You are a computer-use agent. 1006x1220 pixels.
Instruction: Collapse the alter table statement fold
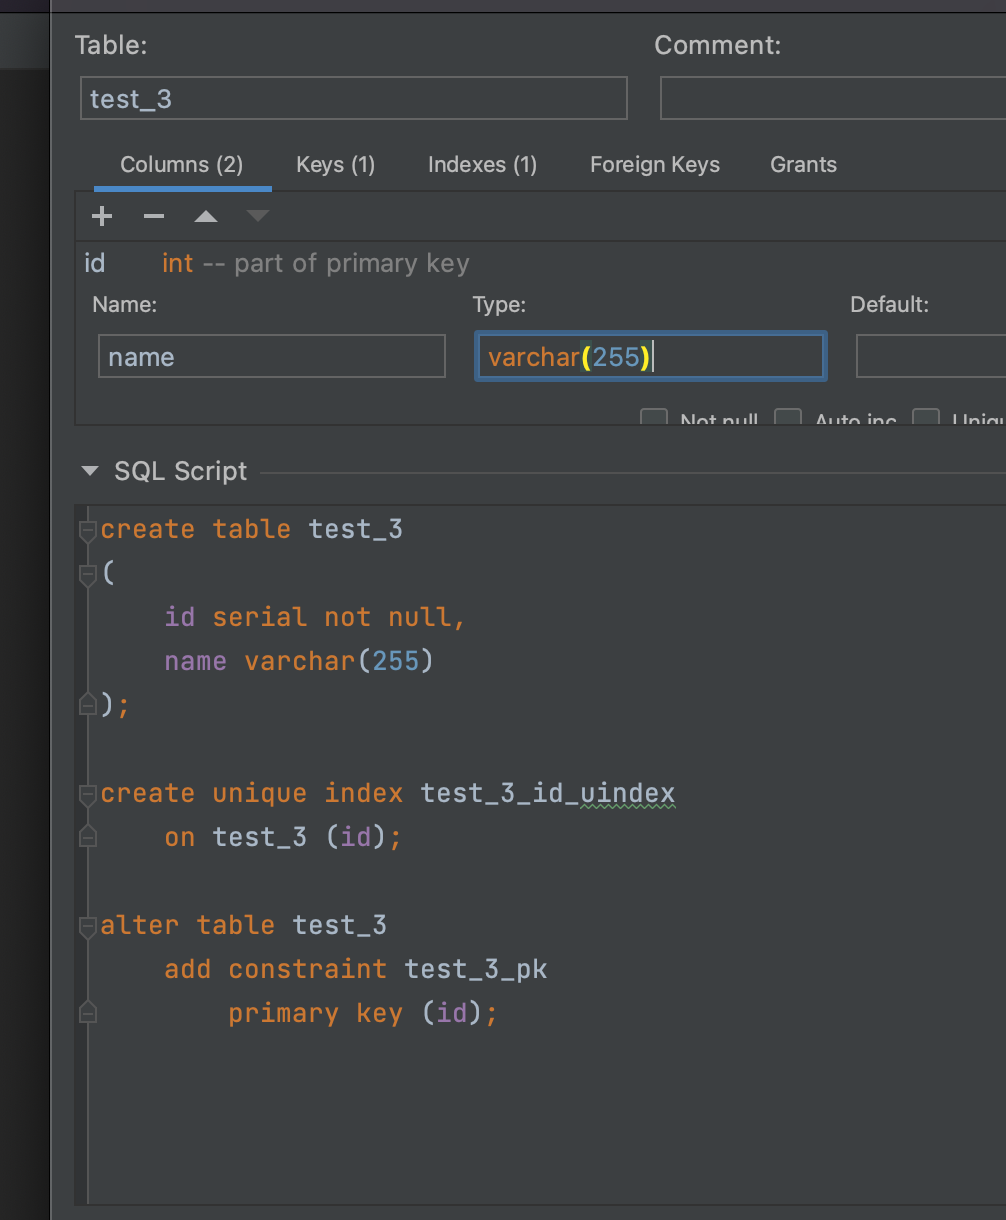pyautogui.click(x=87, y=925)
